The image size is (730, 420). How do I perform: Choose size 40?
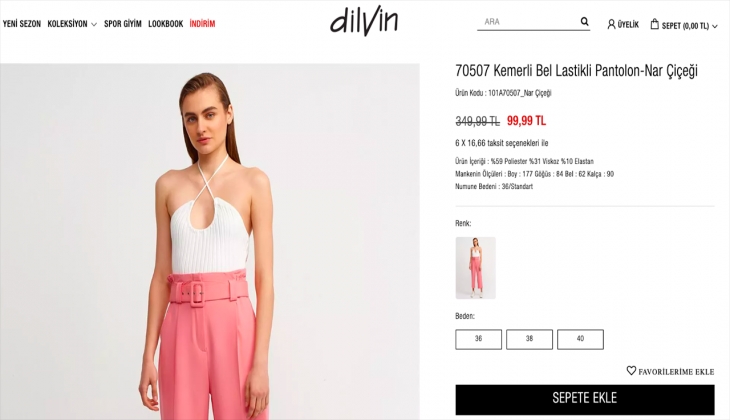pyautogui.click(x=580, y=339)
